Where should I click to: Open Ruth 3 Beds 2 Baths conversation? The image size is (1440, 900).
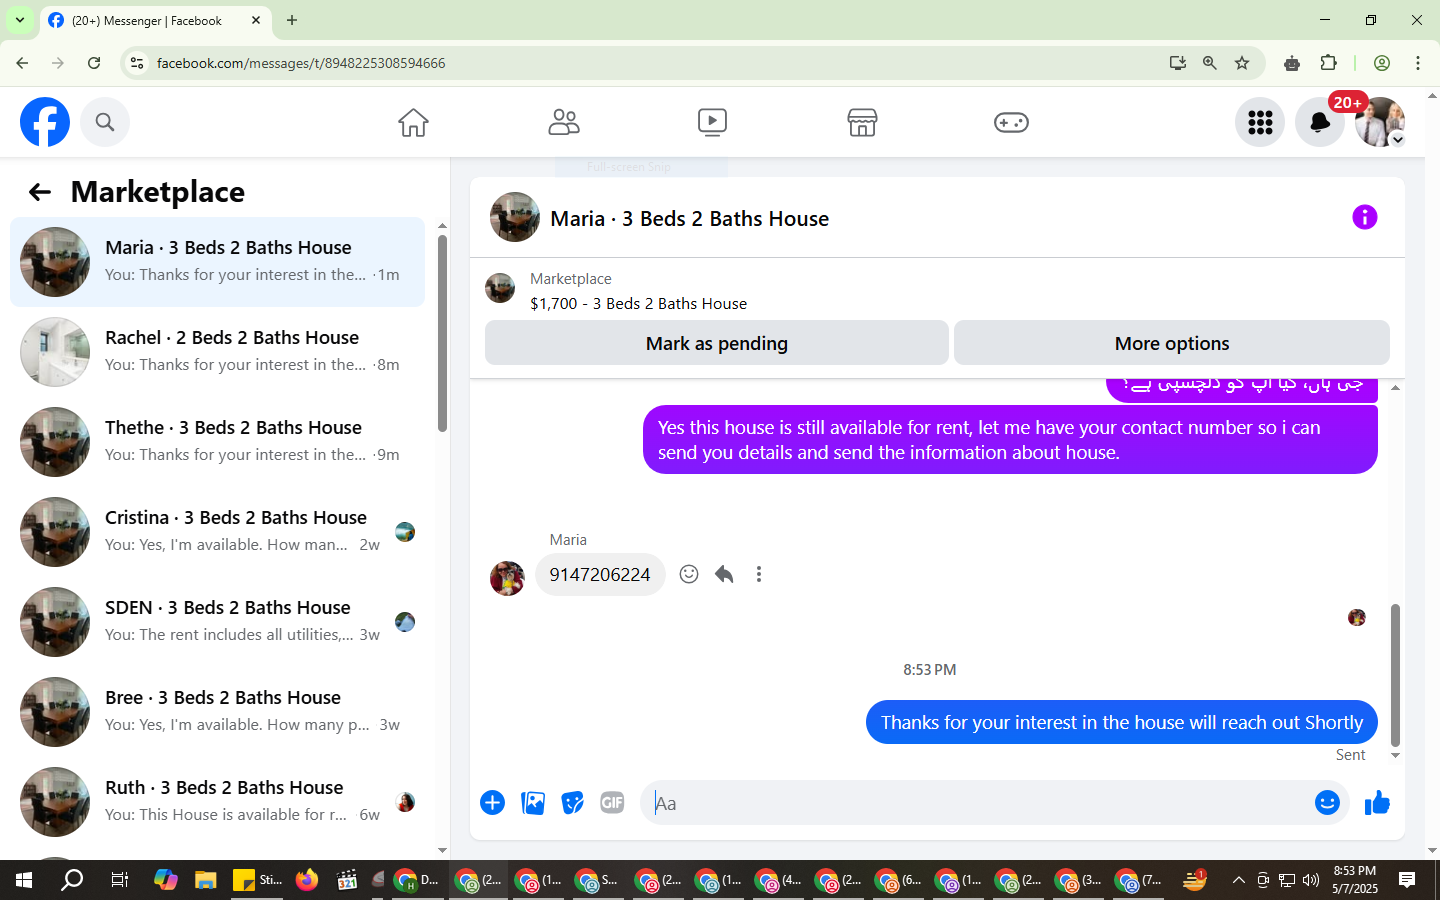pos(217,802)
